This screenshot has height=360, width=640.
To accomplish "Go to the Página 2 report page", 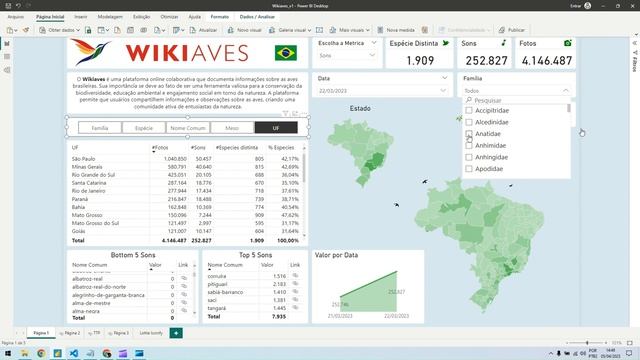I will 70,333.
